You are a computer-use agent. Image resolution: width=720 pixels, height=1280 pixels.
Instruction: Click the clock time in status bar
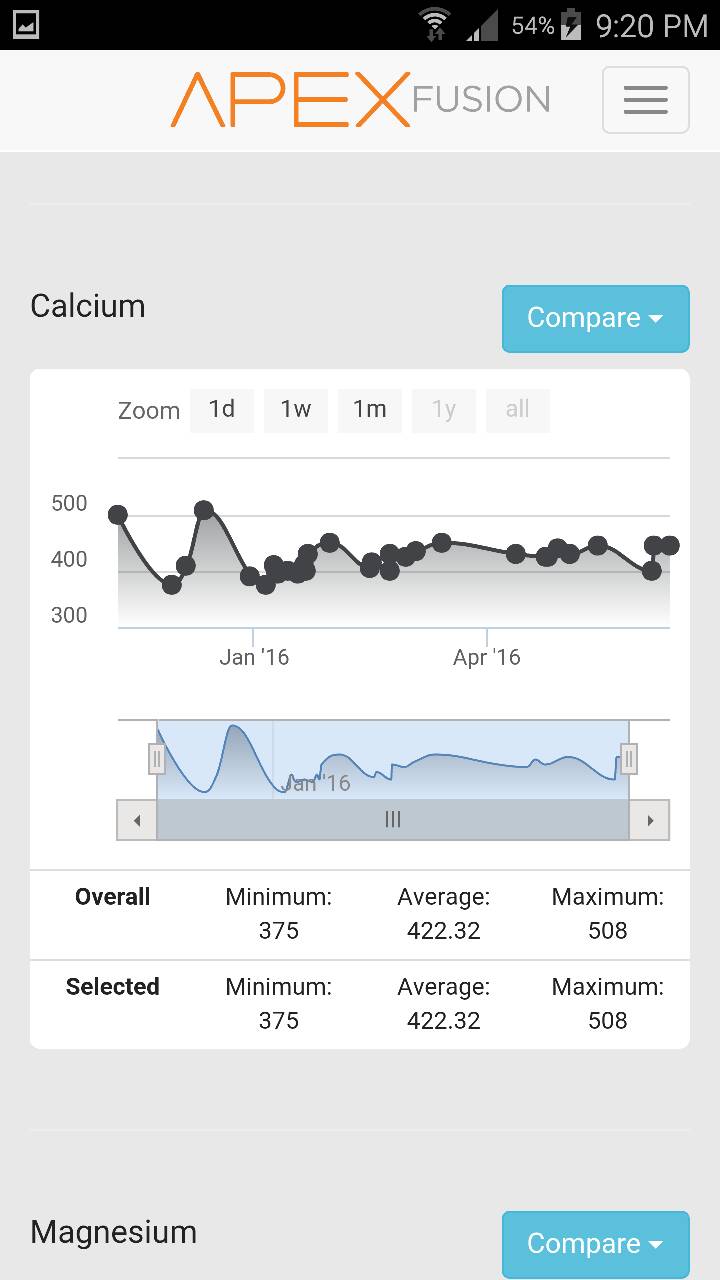point(651,25)
